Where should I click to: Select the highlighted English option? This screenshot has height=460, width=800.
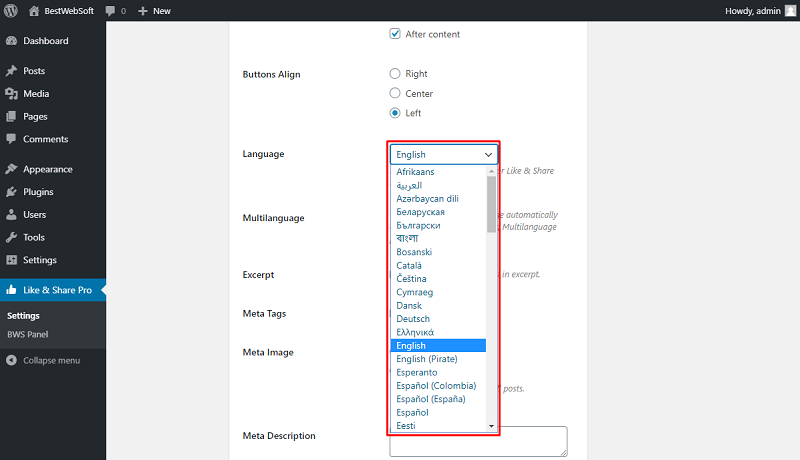click(438, 346)
